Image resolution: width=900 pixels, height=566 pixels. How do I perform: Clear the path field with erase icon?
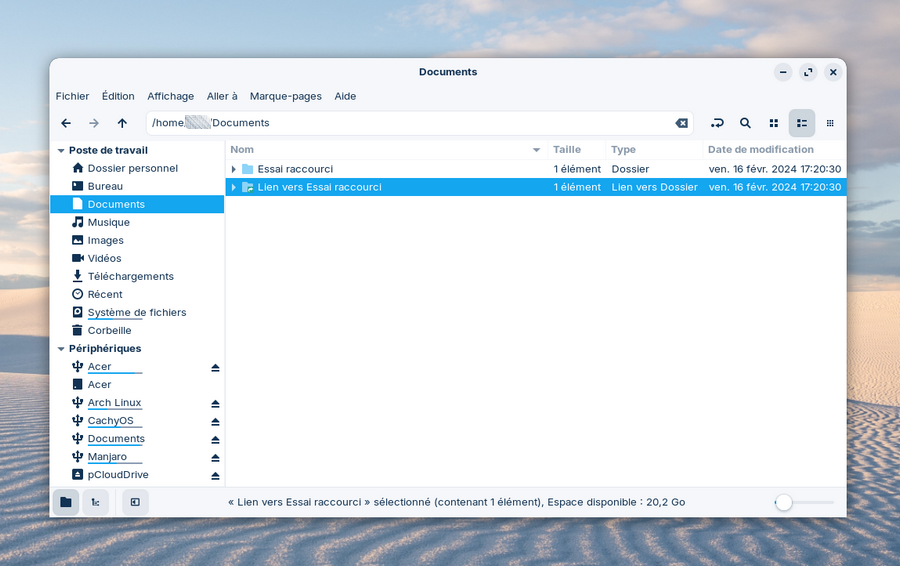[x=681, y=123]
